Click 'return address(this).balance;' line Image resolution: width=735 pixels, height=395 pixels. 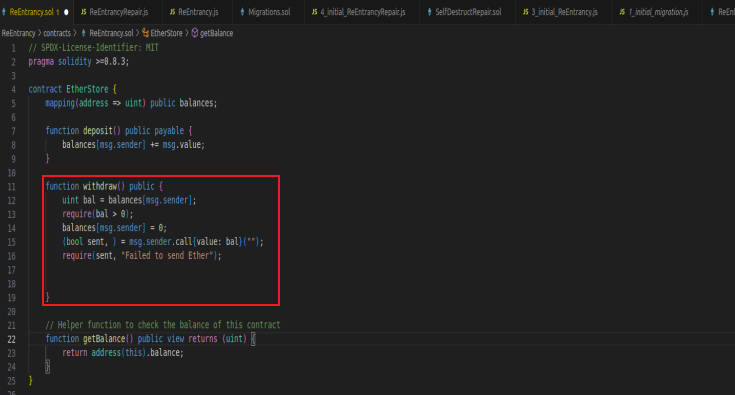tap(123, 353)
